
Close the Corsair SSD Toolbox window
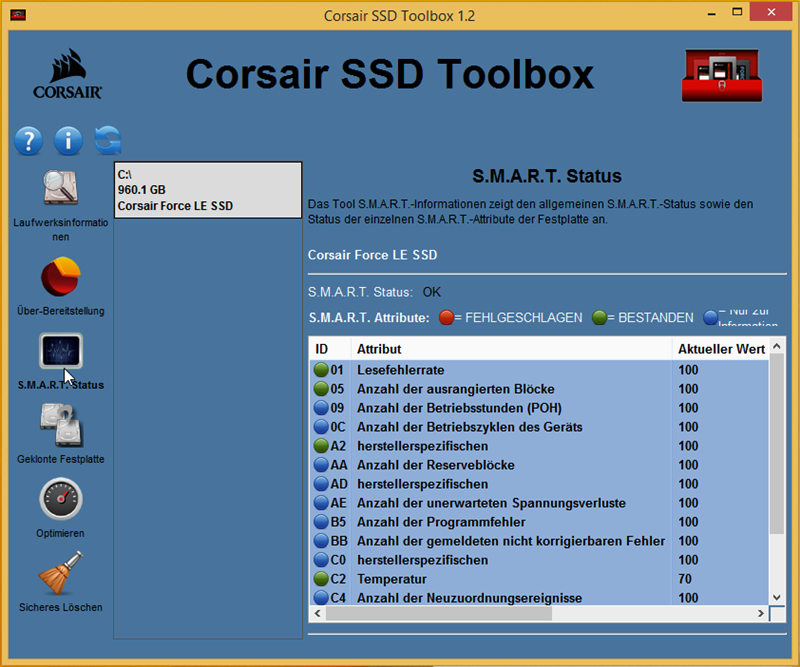771,12
